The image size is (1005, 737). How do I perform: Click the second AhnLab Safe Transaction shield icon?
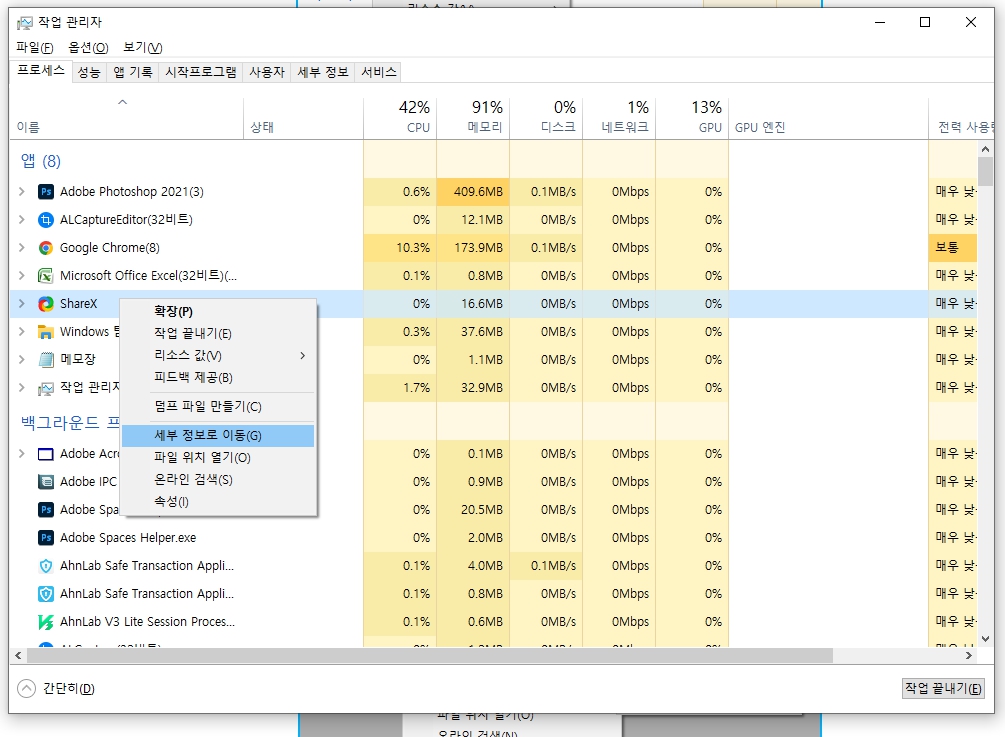46,594
